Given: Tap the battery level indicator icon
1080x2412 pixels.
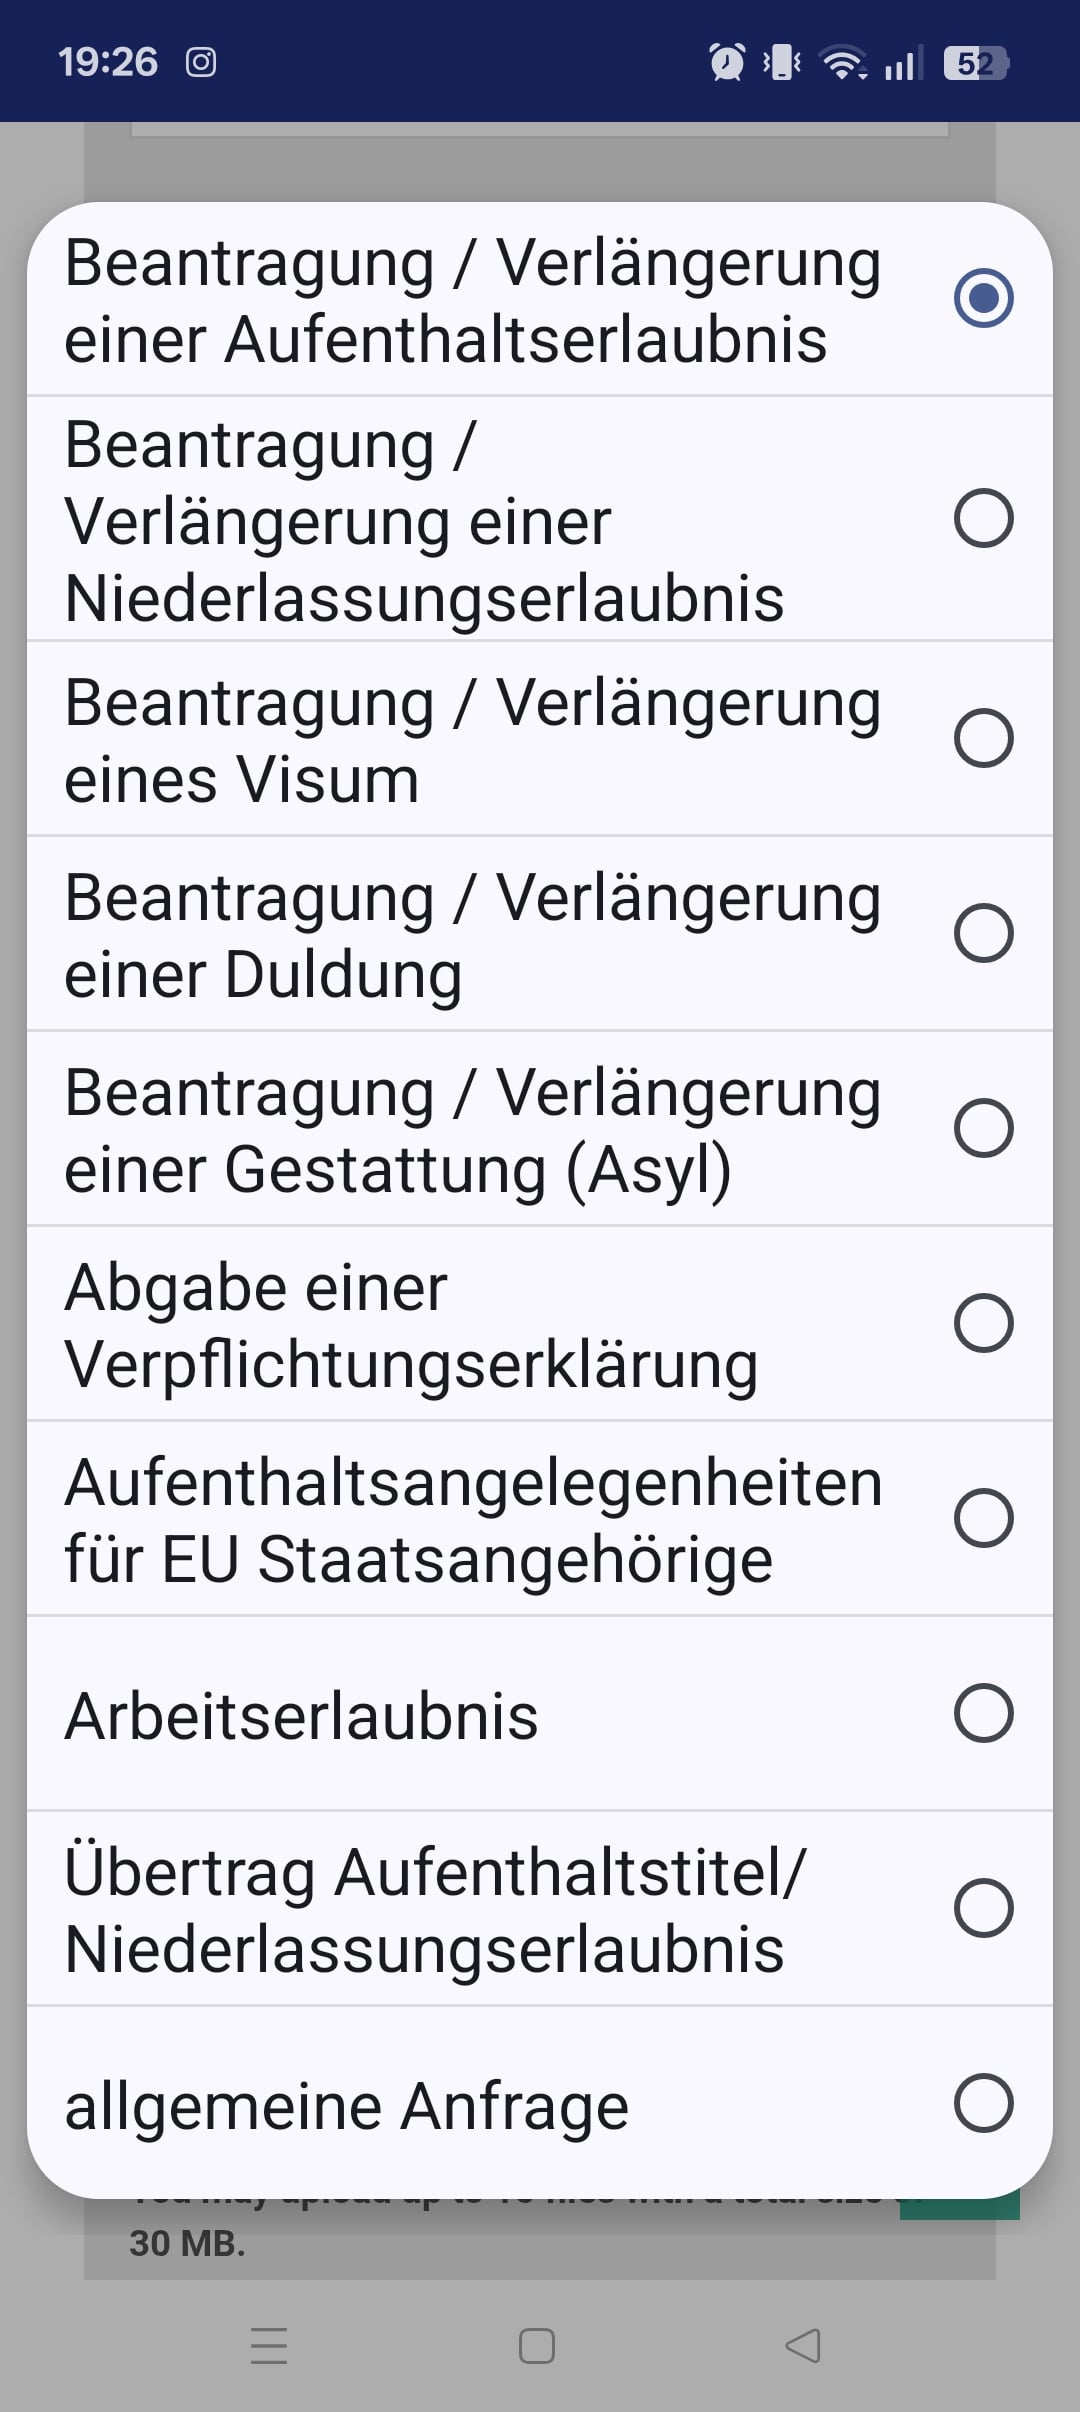Looking at the screenshot, I should [x=975, y=63].
